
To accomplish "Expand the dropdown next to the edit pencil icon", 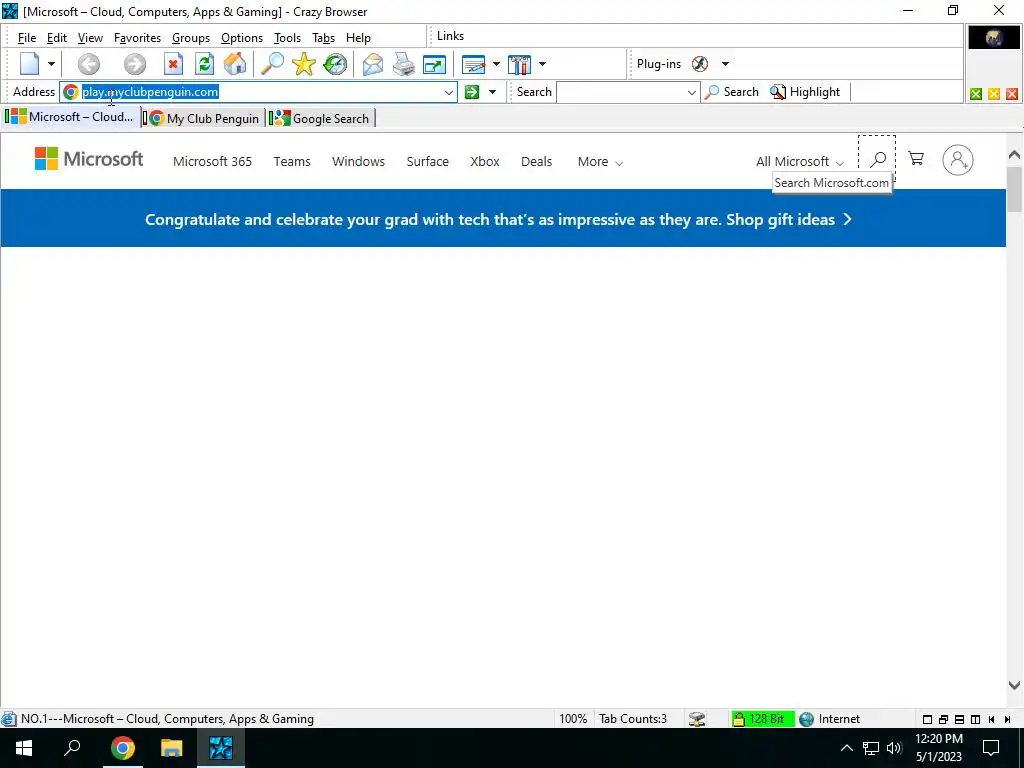I will tap(496, 64).
